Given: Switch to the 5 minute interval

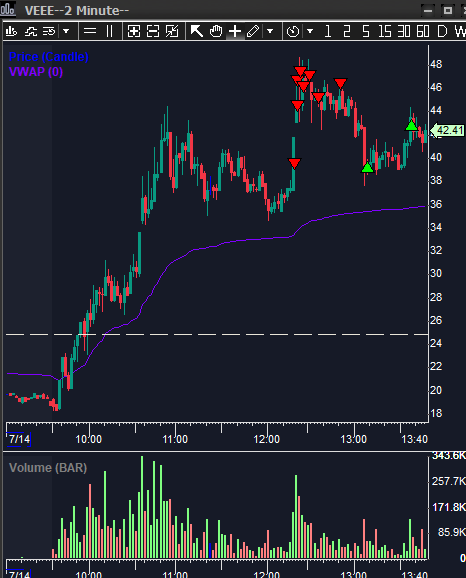Looking at the screenshot, I should point(365,31).
